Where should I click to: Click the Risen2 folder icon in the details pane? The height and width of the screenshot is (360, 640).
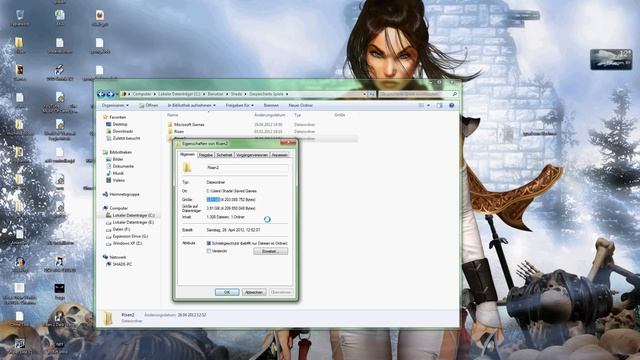coord(108,318)
